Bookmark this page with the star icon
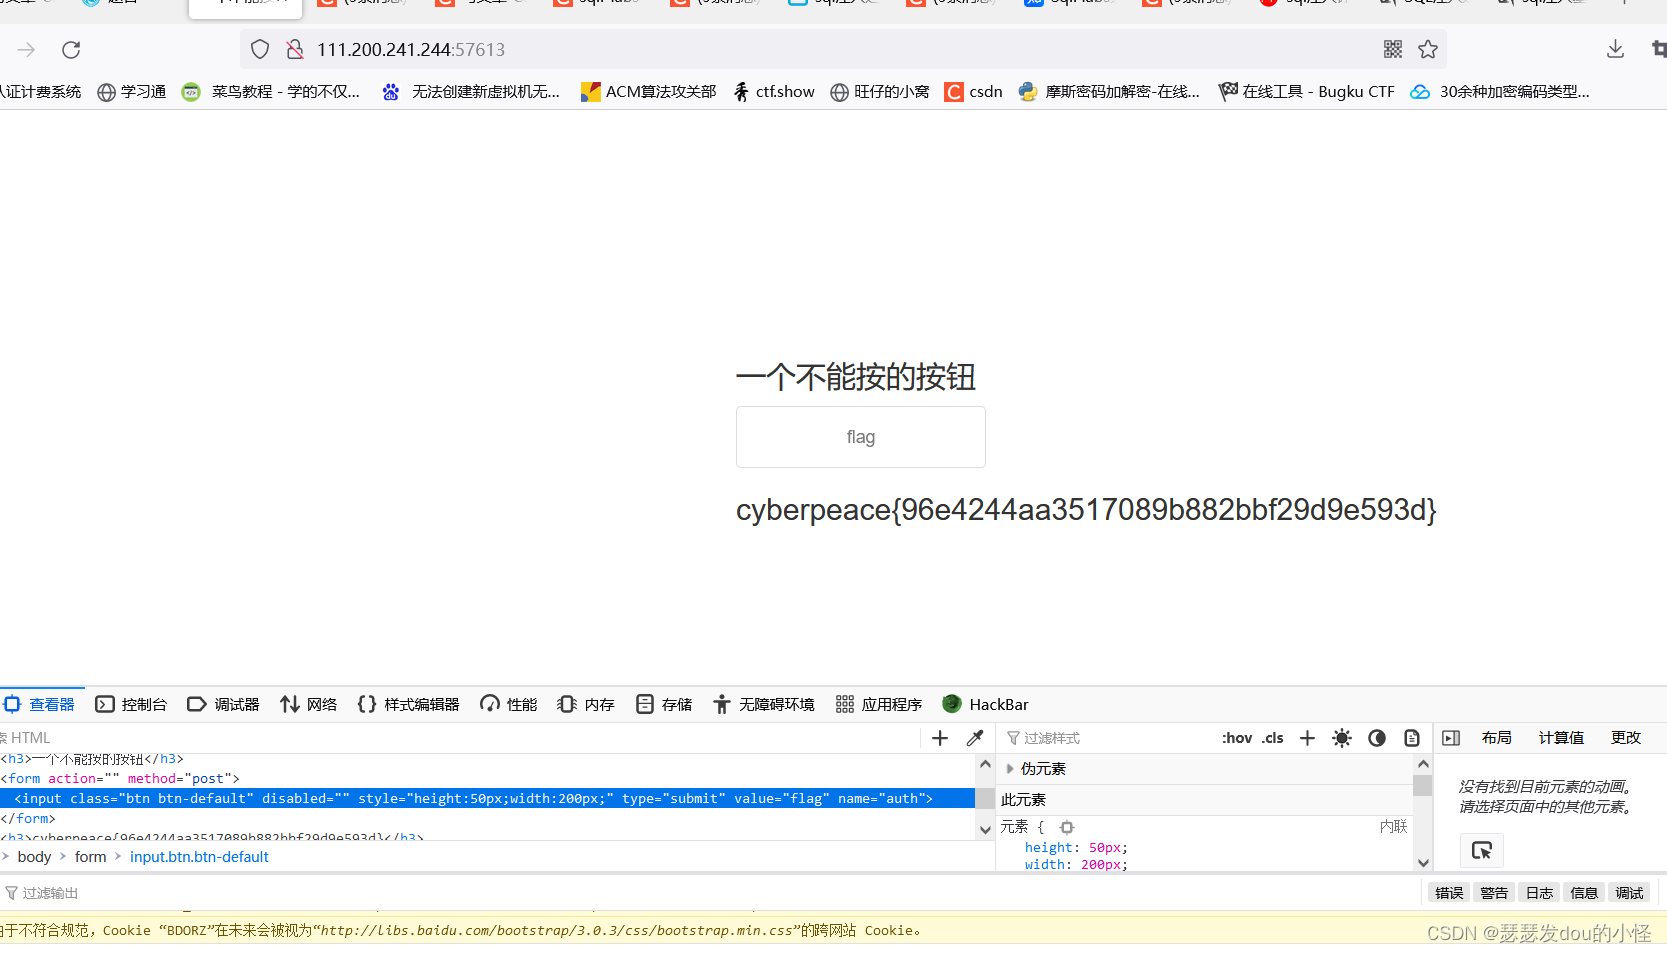Viewport: 1667px width, 953px height. click(x=1428, y=49)
